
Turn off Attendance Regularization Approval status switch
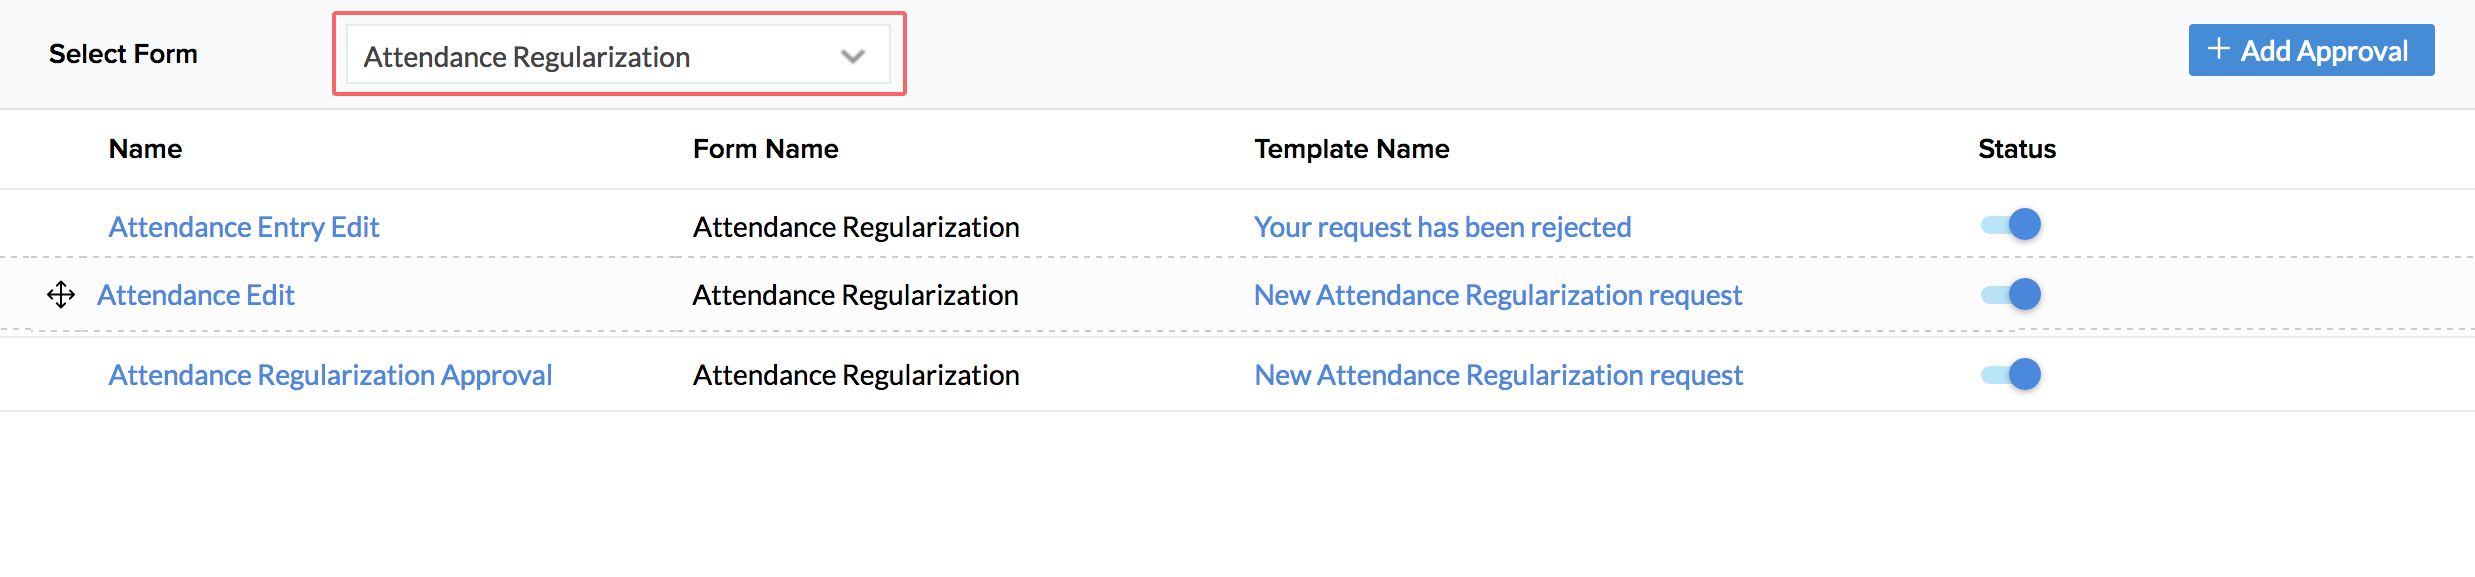2011,375
